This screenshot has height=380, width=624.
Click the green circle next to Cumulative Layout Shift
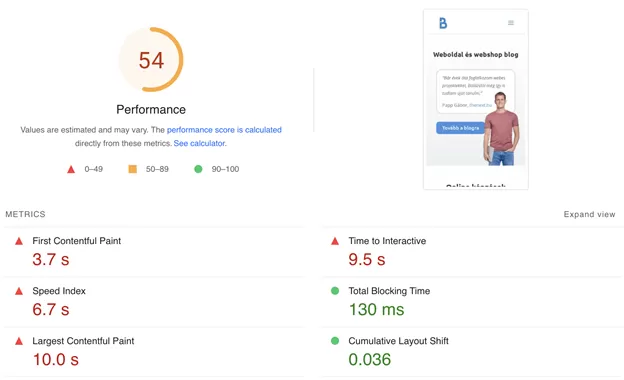pyautogui.click(x=335, y=341)
